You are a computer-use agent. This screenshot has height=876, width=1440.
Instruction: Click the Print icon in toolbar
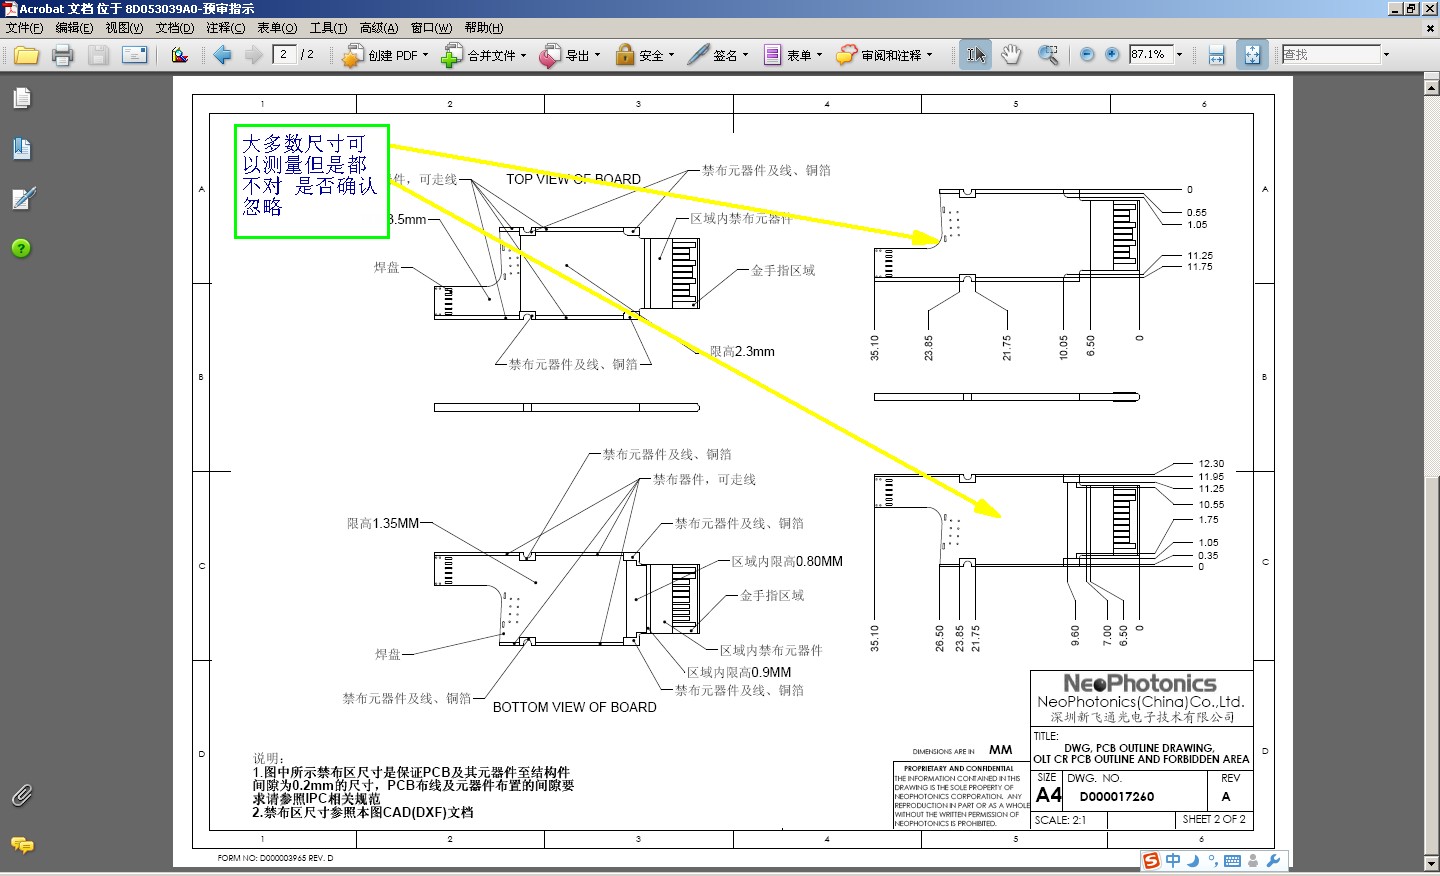click(63, 55)
